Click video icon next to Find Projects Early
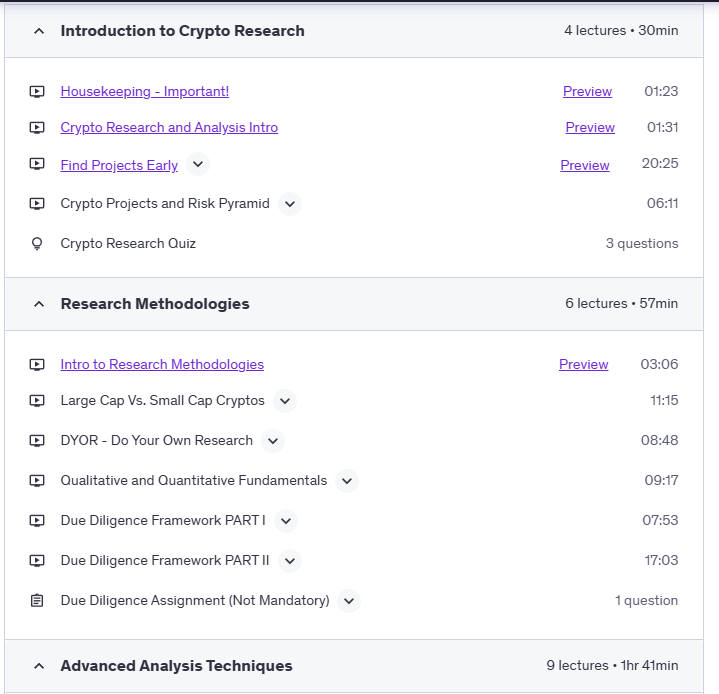 click(x=37, y=165)
